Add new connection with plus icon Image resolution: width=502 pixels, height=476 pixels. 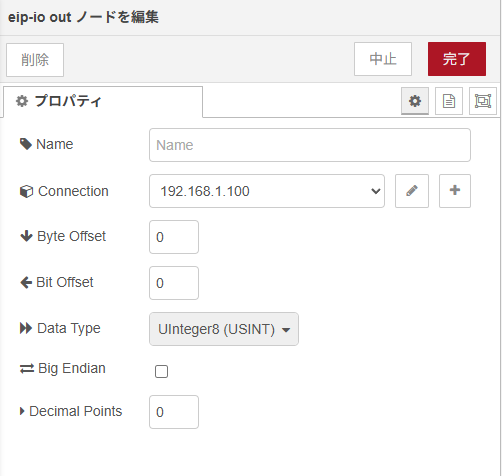point(455,191)
